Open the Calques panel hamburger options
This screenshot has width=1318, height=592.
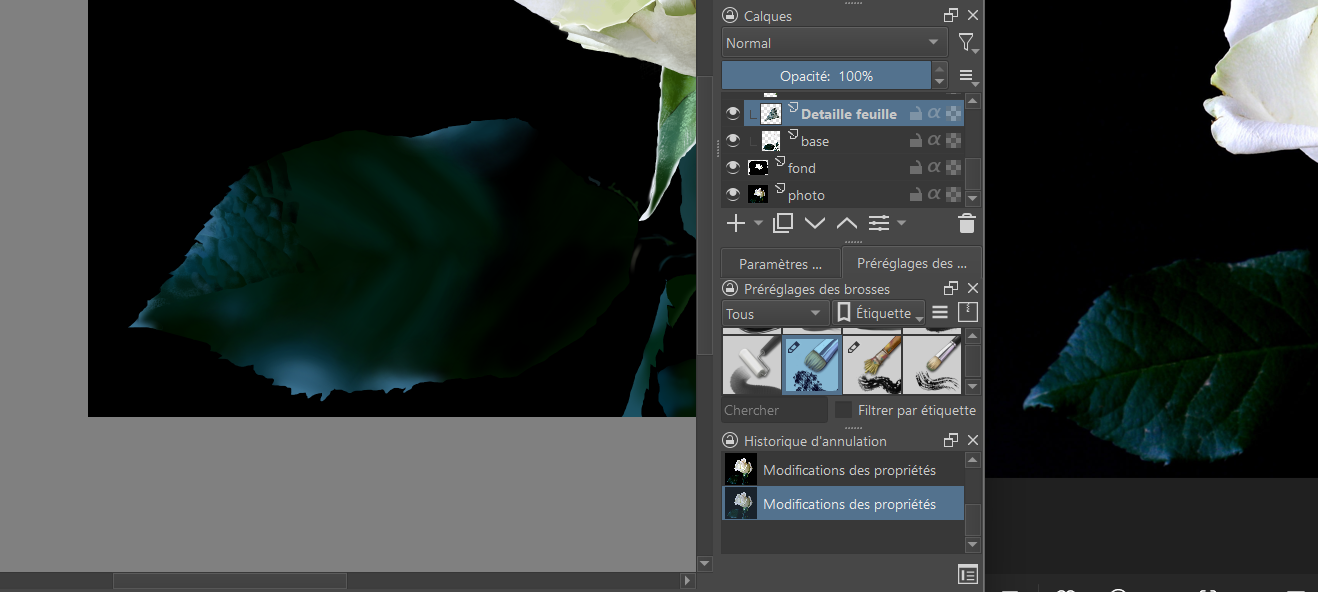point(967,76)
